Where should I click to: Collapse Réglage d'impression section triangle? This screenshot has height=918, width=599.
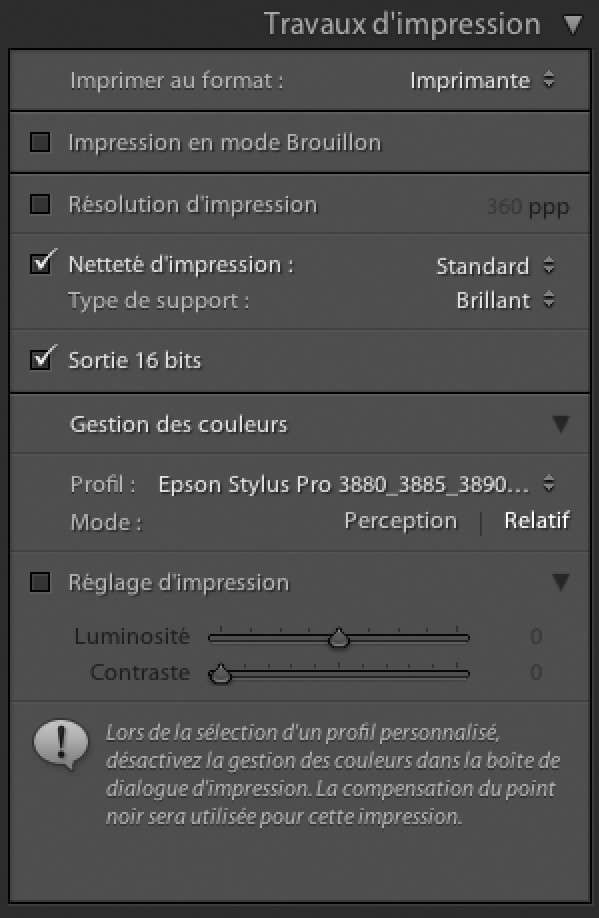click(560, 582)
